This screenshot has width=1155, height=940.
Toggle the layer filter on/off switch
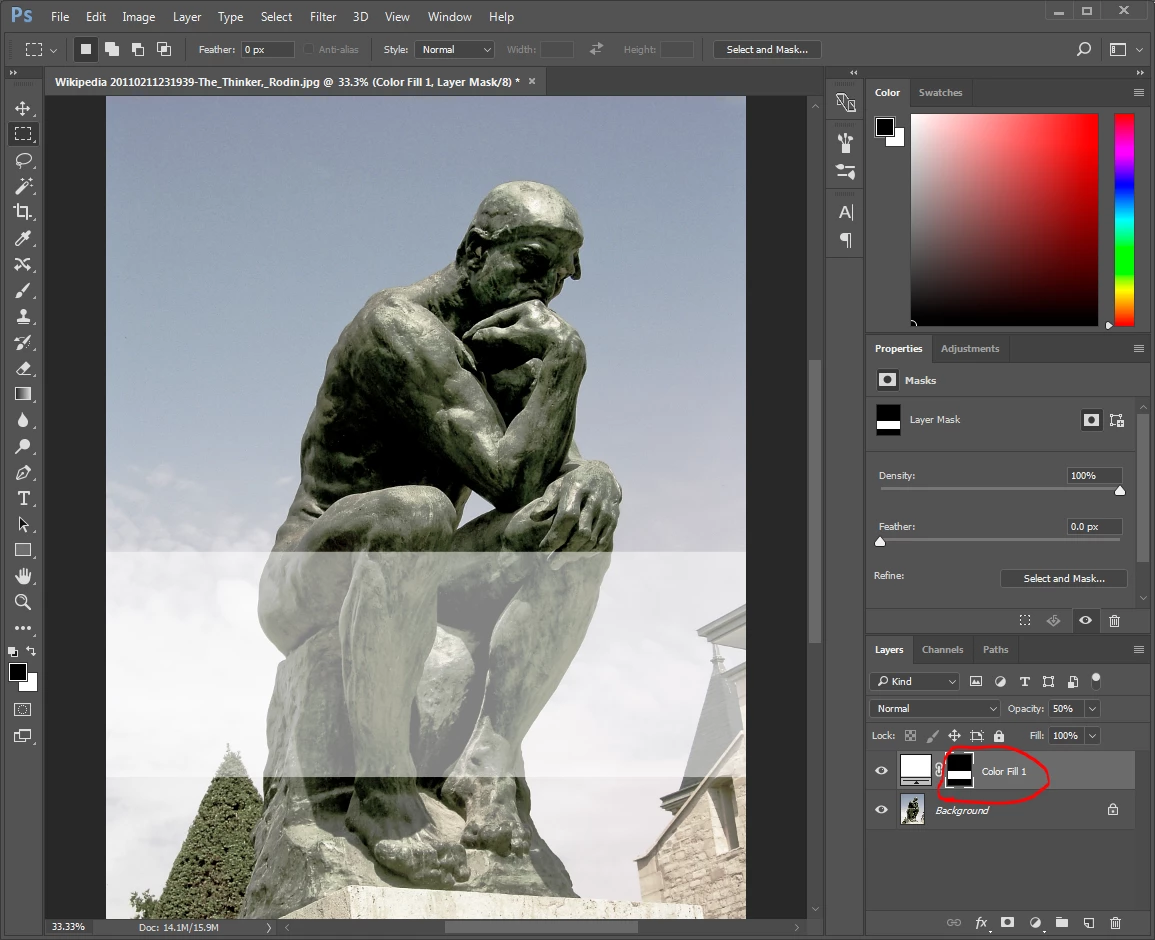click(1096, 680)
